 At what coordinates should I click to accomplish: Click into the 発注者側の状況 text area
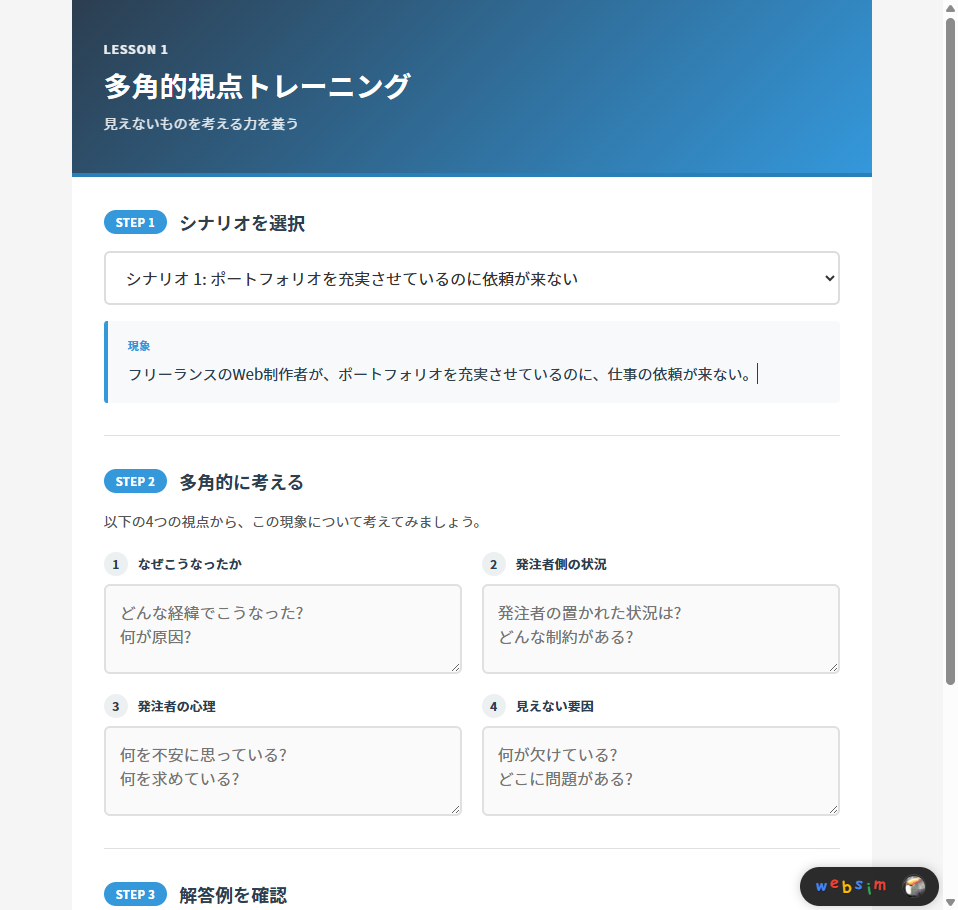coord(660,628)
